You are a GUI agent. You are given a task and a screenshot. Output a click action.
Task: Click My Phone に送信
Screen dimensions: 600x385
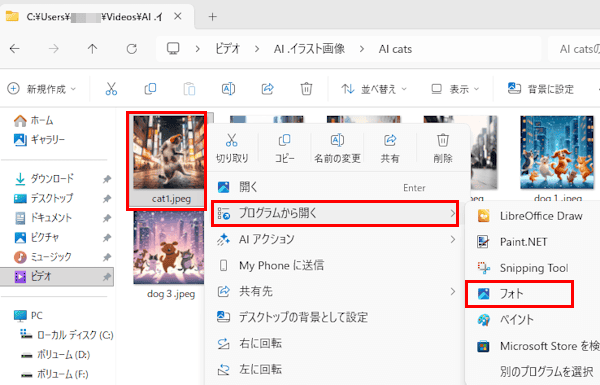(x=336, y=266)
